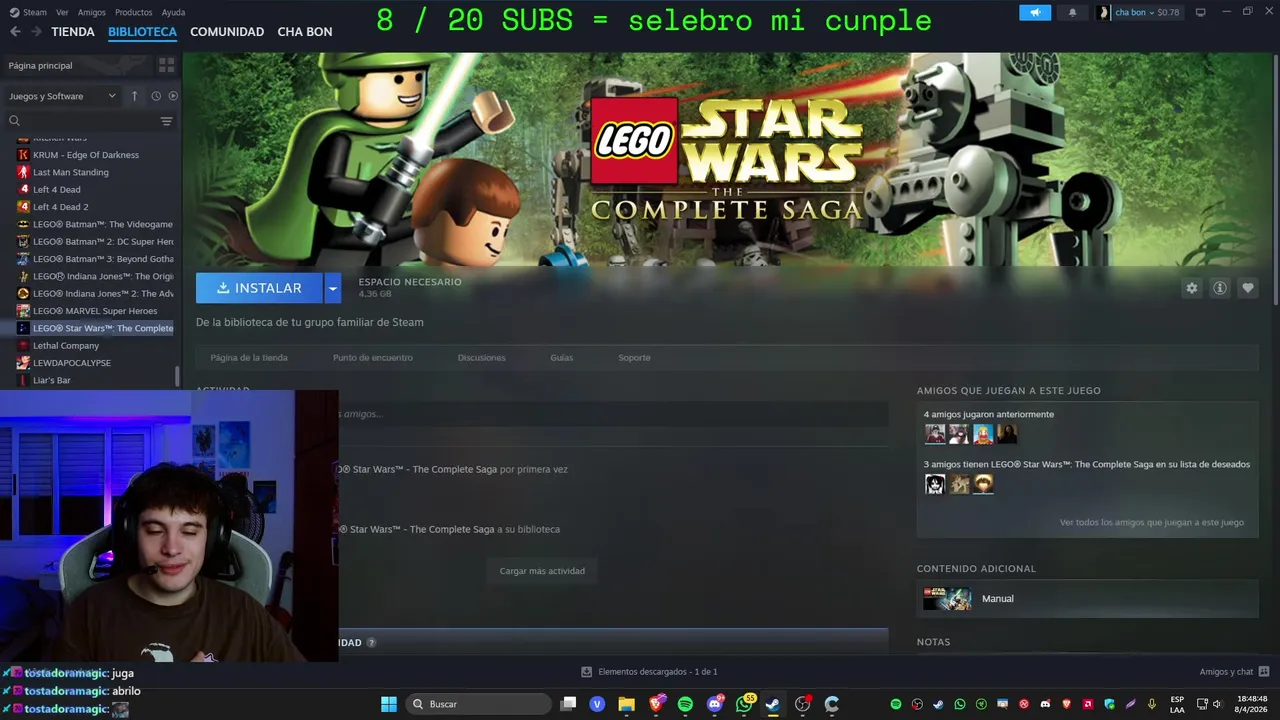Open Guías tab
Viewport: 1280px width, 720px height.
click(x=562, y=358)
